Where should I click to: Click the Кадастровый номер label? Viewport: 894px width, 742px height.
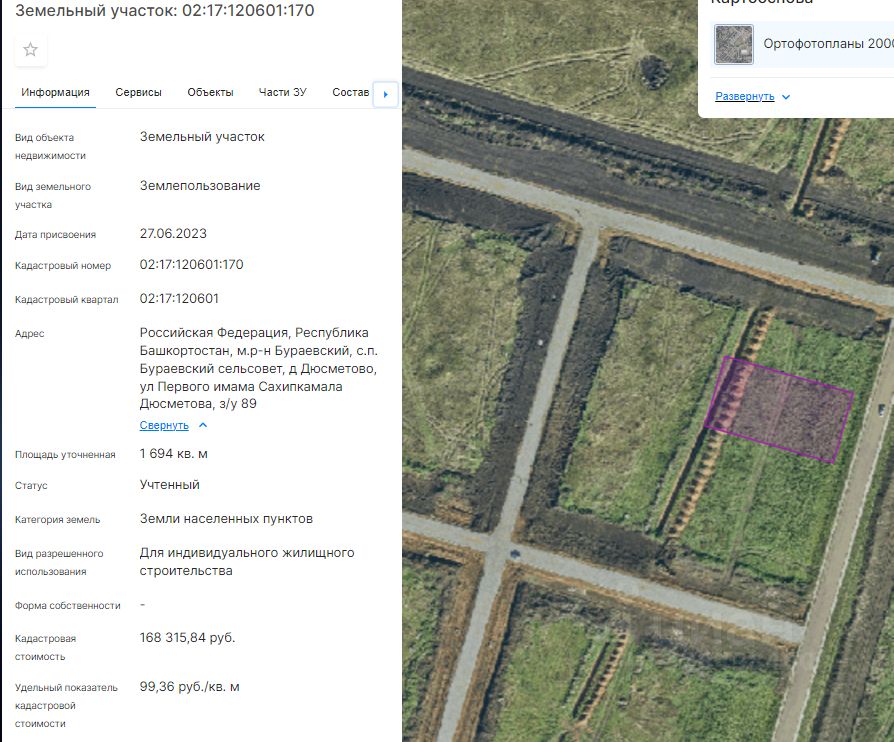[63, 266]
